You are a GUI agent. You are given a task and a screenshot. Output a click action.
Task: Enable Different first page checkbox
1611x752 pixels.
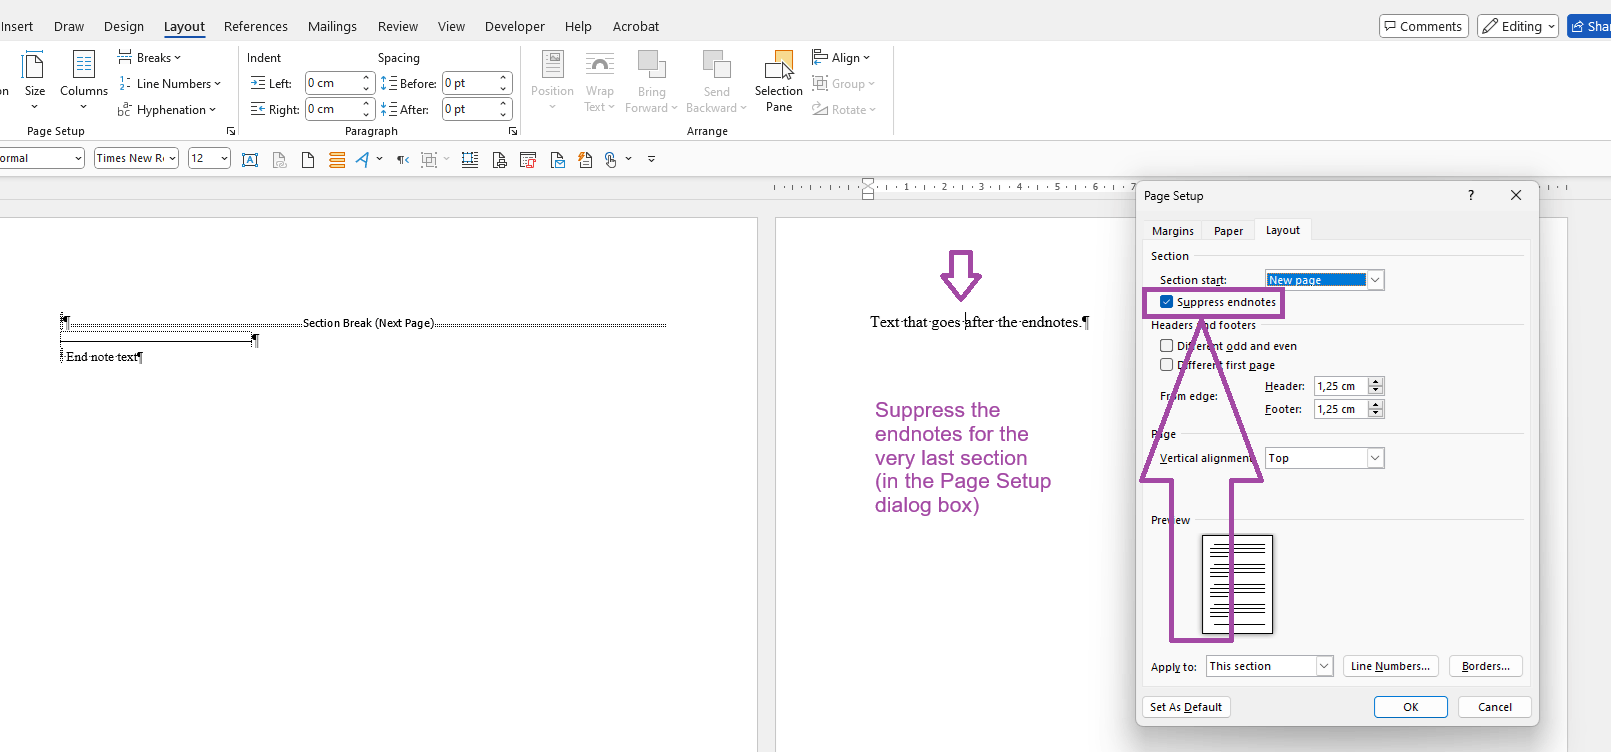click(x=1166, y=365)
